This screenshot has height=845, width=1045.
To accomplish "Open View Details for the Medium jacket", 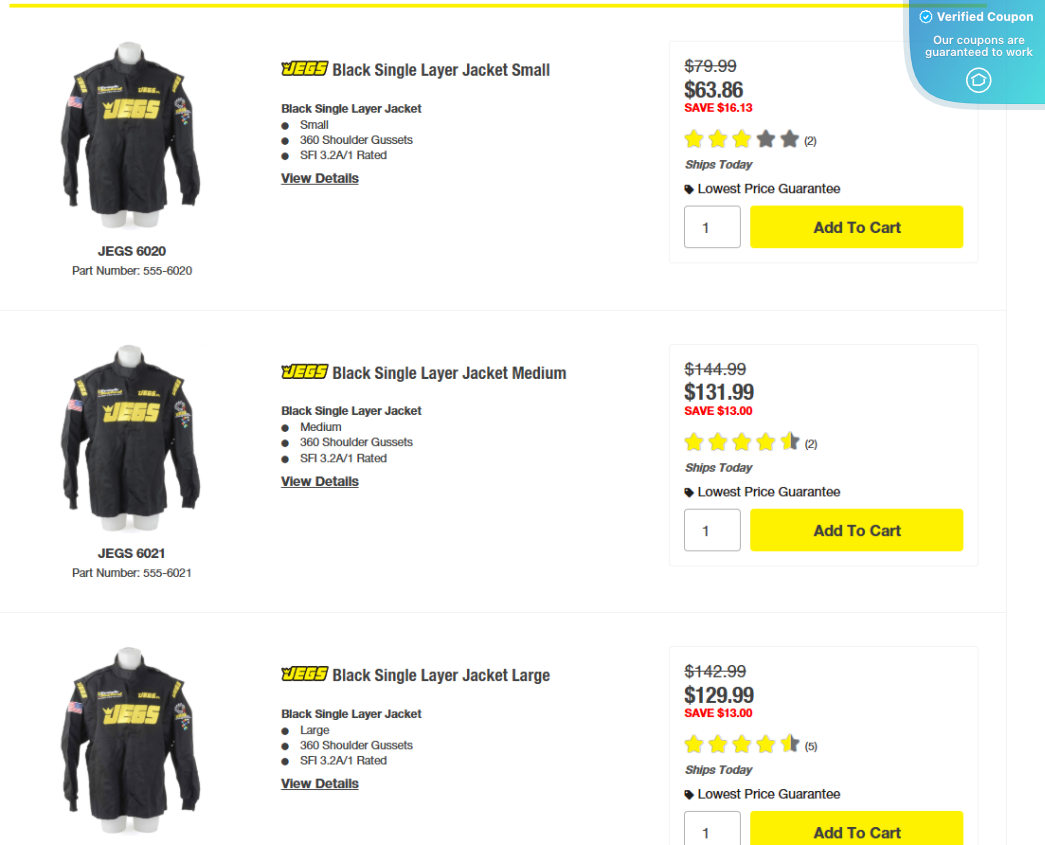I will 319,481.
